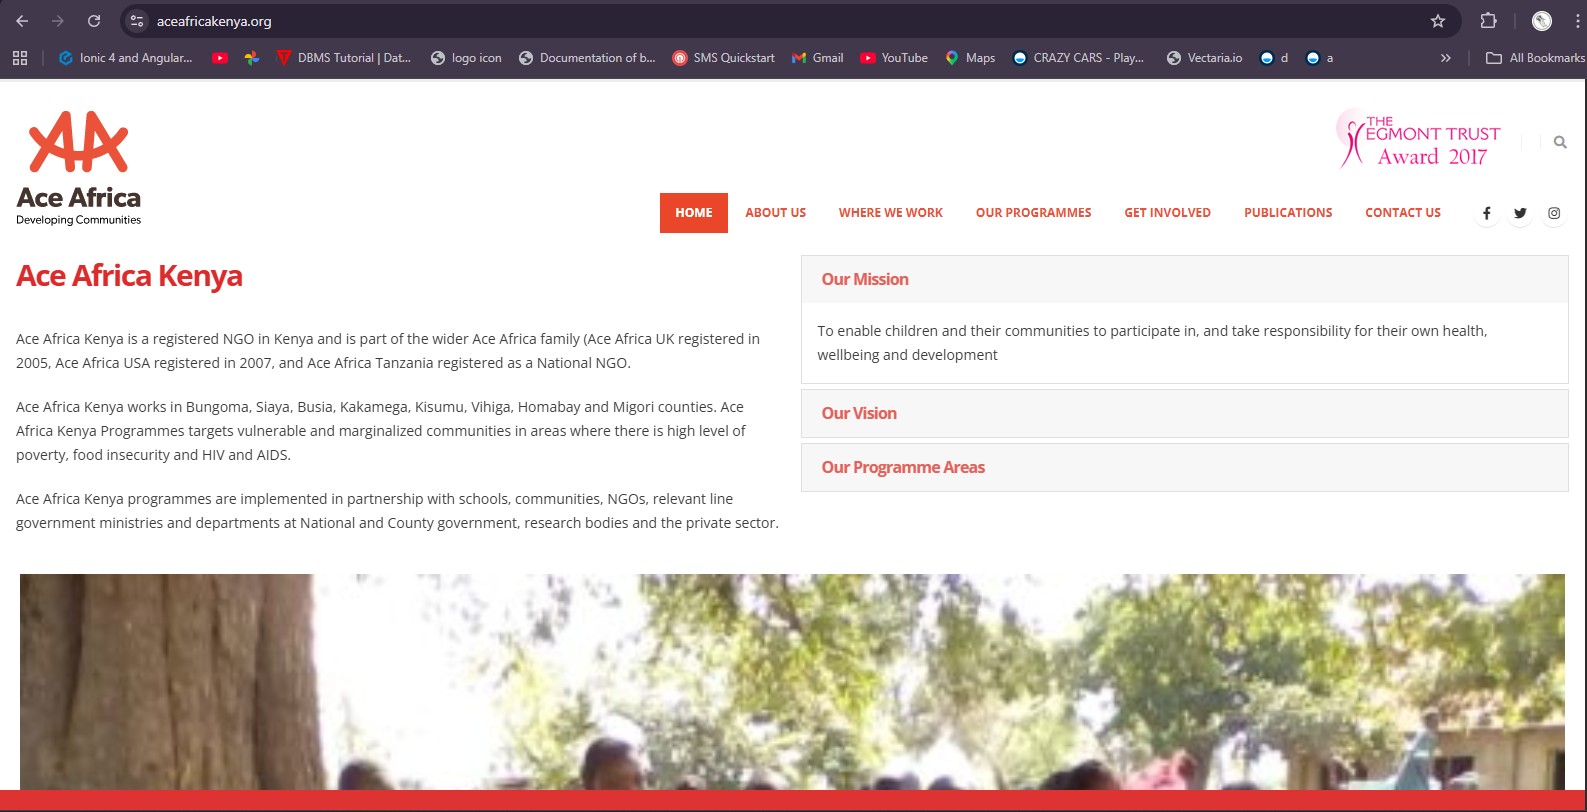1587x812 pixels.
Task: Select the Home navigation button
Action: [693, 213]
